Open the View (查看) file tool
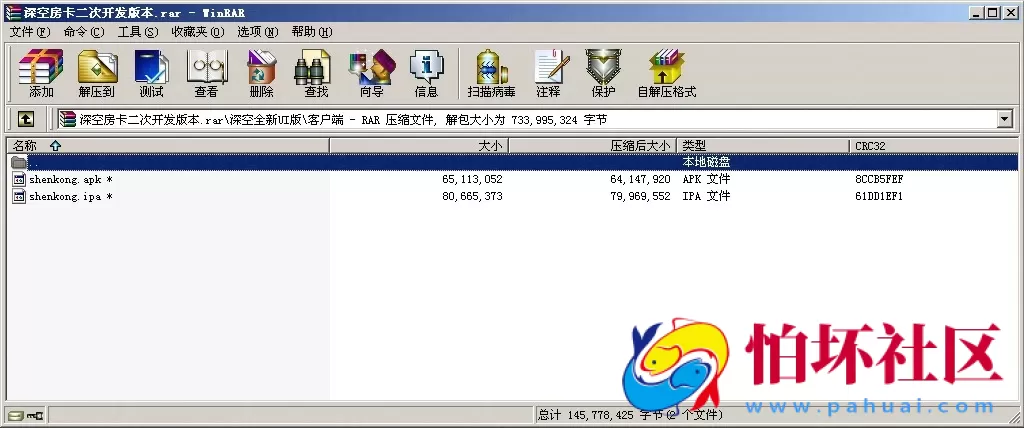This screenshot has height=428, width=1024. [206, 73]
